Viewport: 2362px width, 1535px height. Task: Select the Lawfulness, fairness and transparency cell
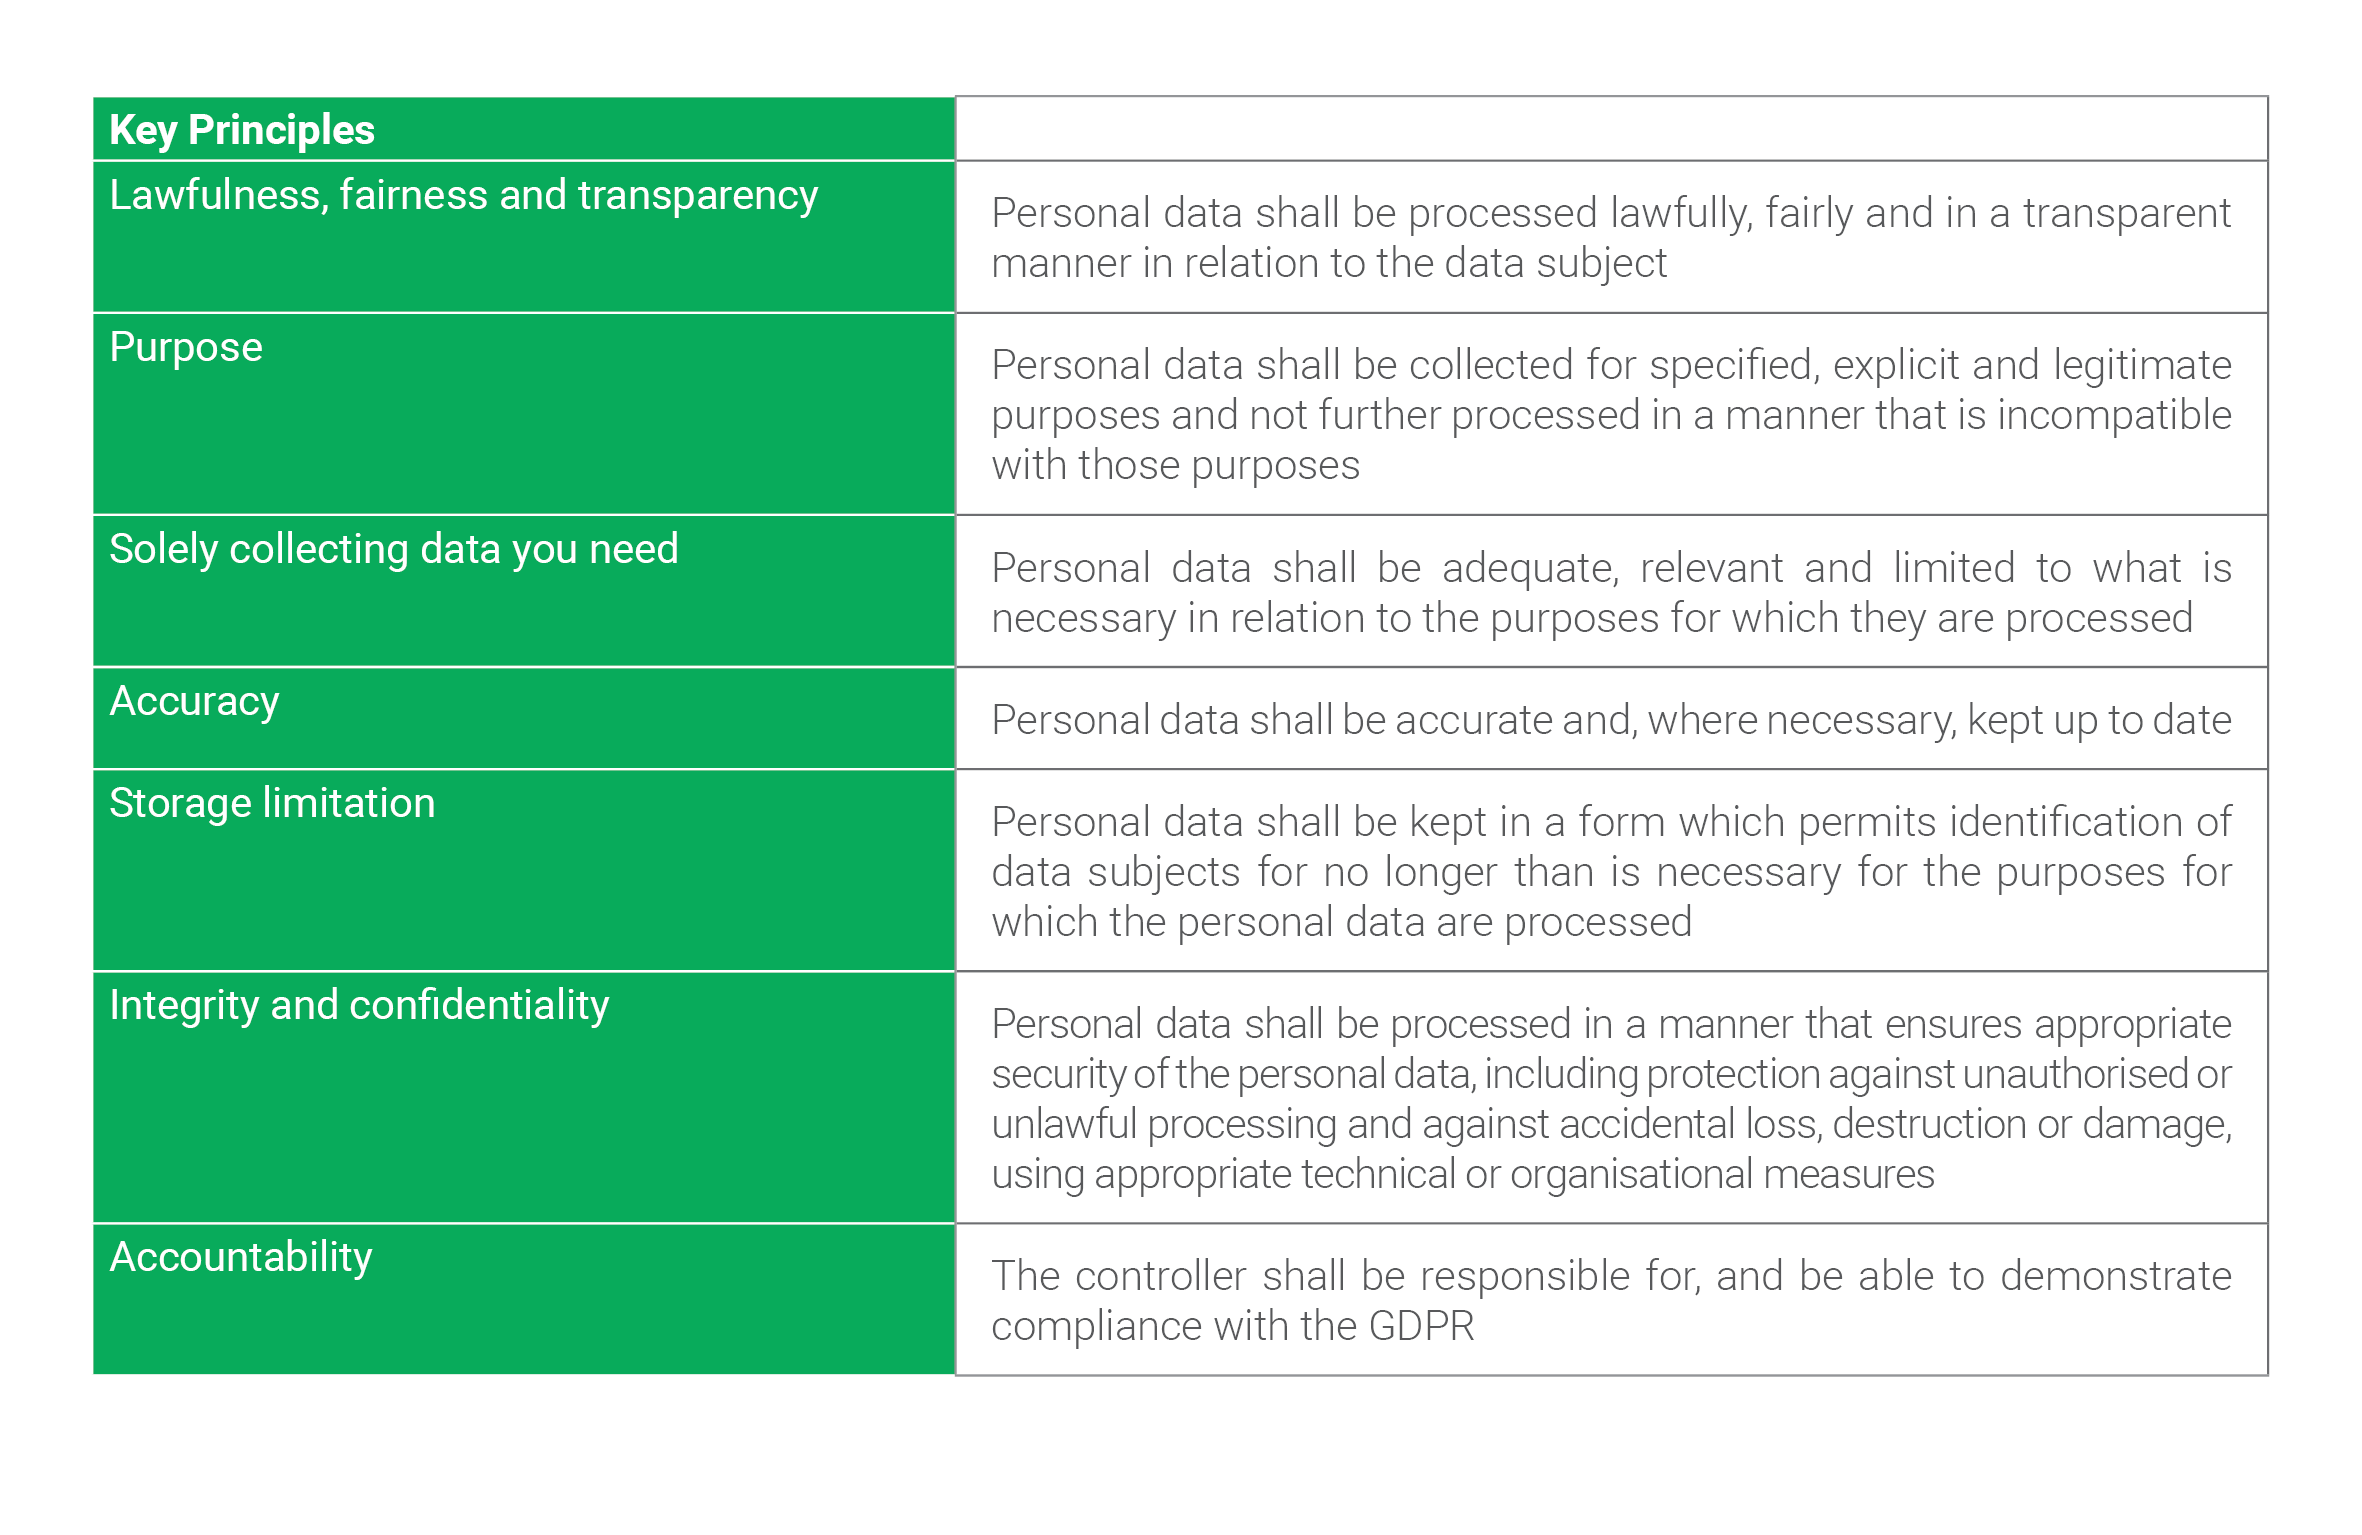(x=524, y=237)
